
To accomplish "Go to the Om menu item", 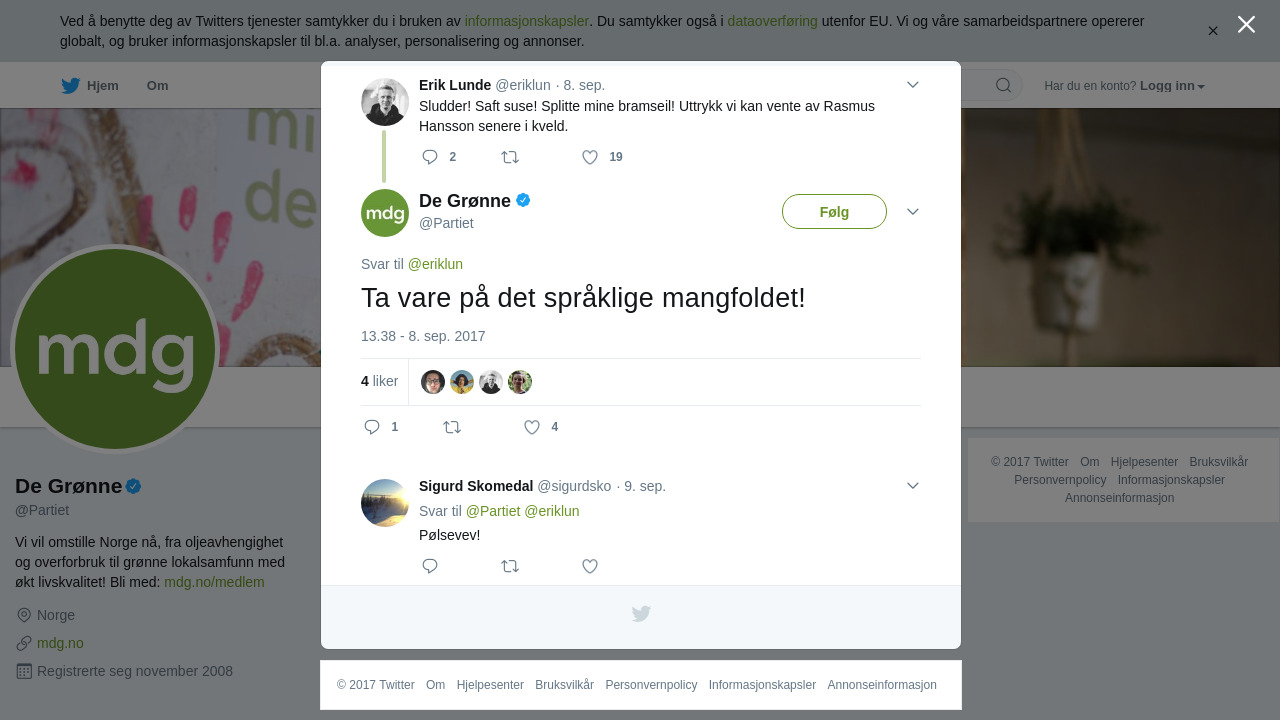I will point(157,86).
